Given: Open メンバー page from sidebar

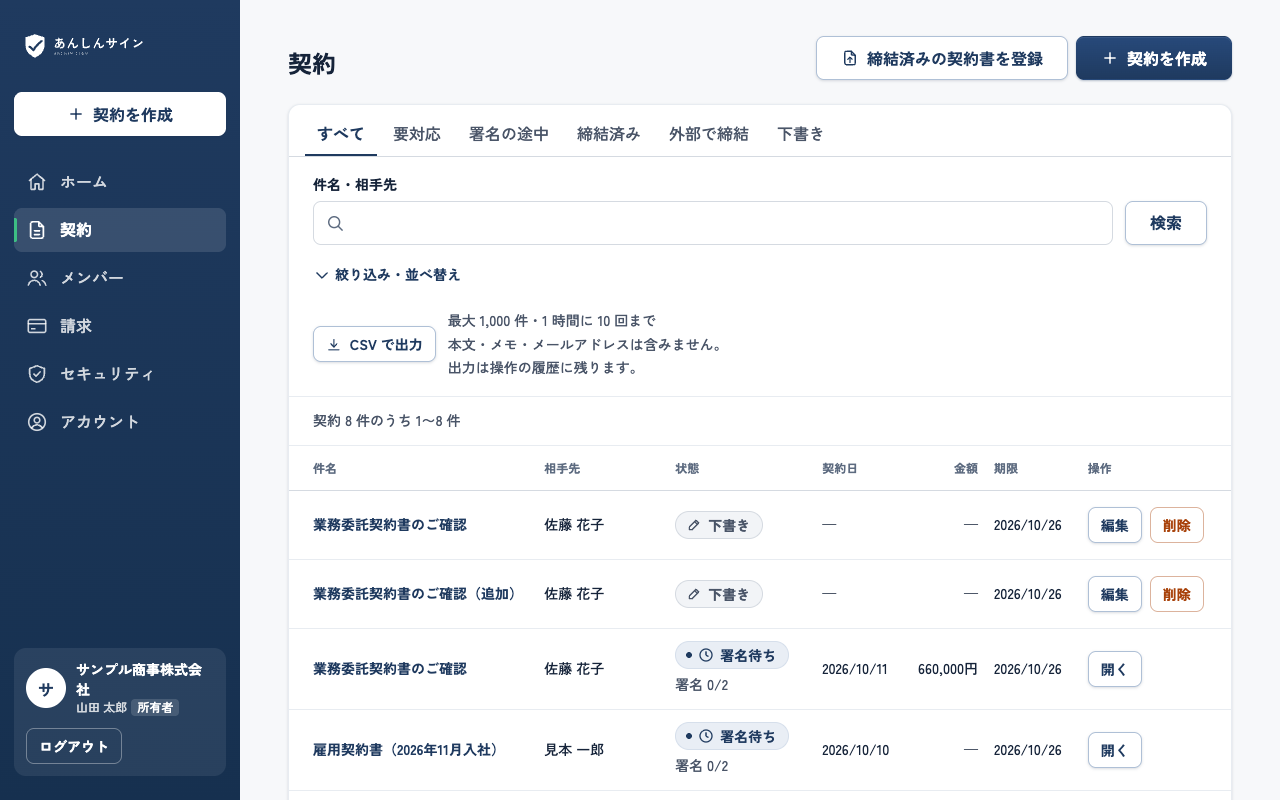Looking at the screenshot, I should pyautogui.click(x=120, y=278).
